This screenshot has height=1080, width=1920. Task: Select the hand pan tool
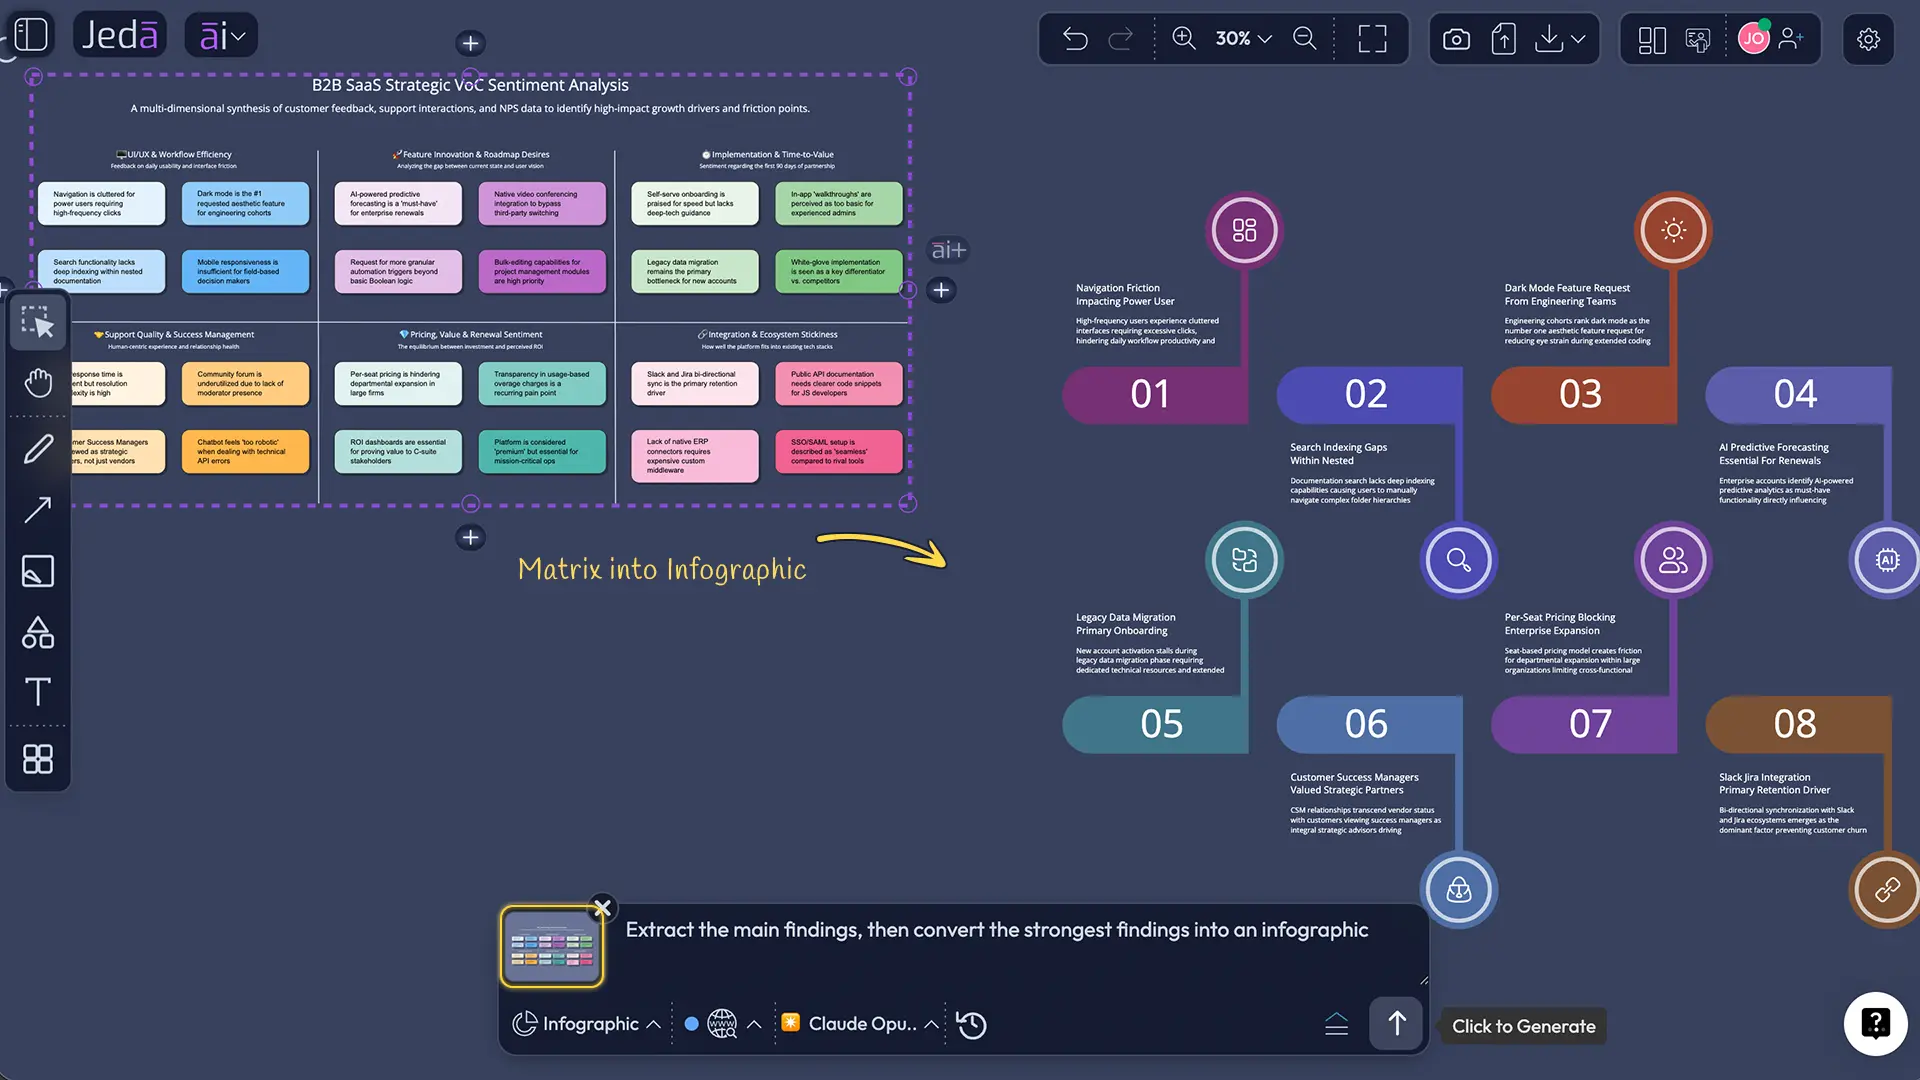pos(38,383)
